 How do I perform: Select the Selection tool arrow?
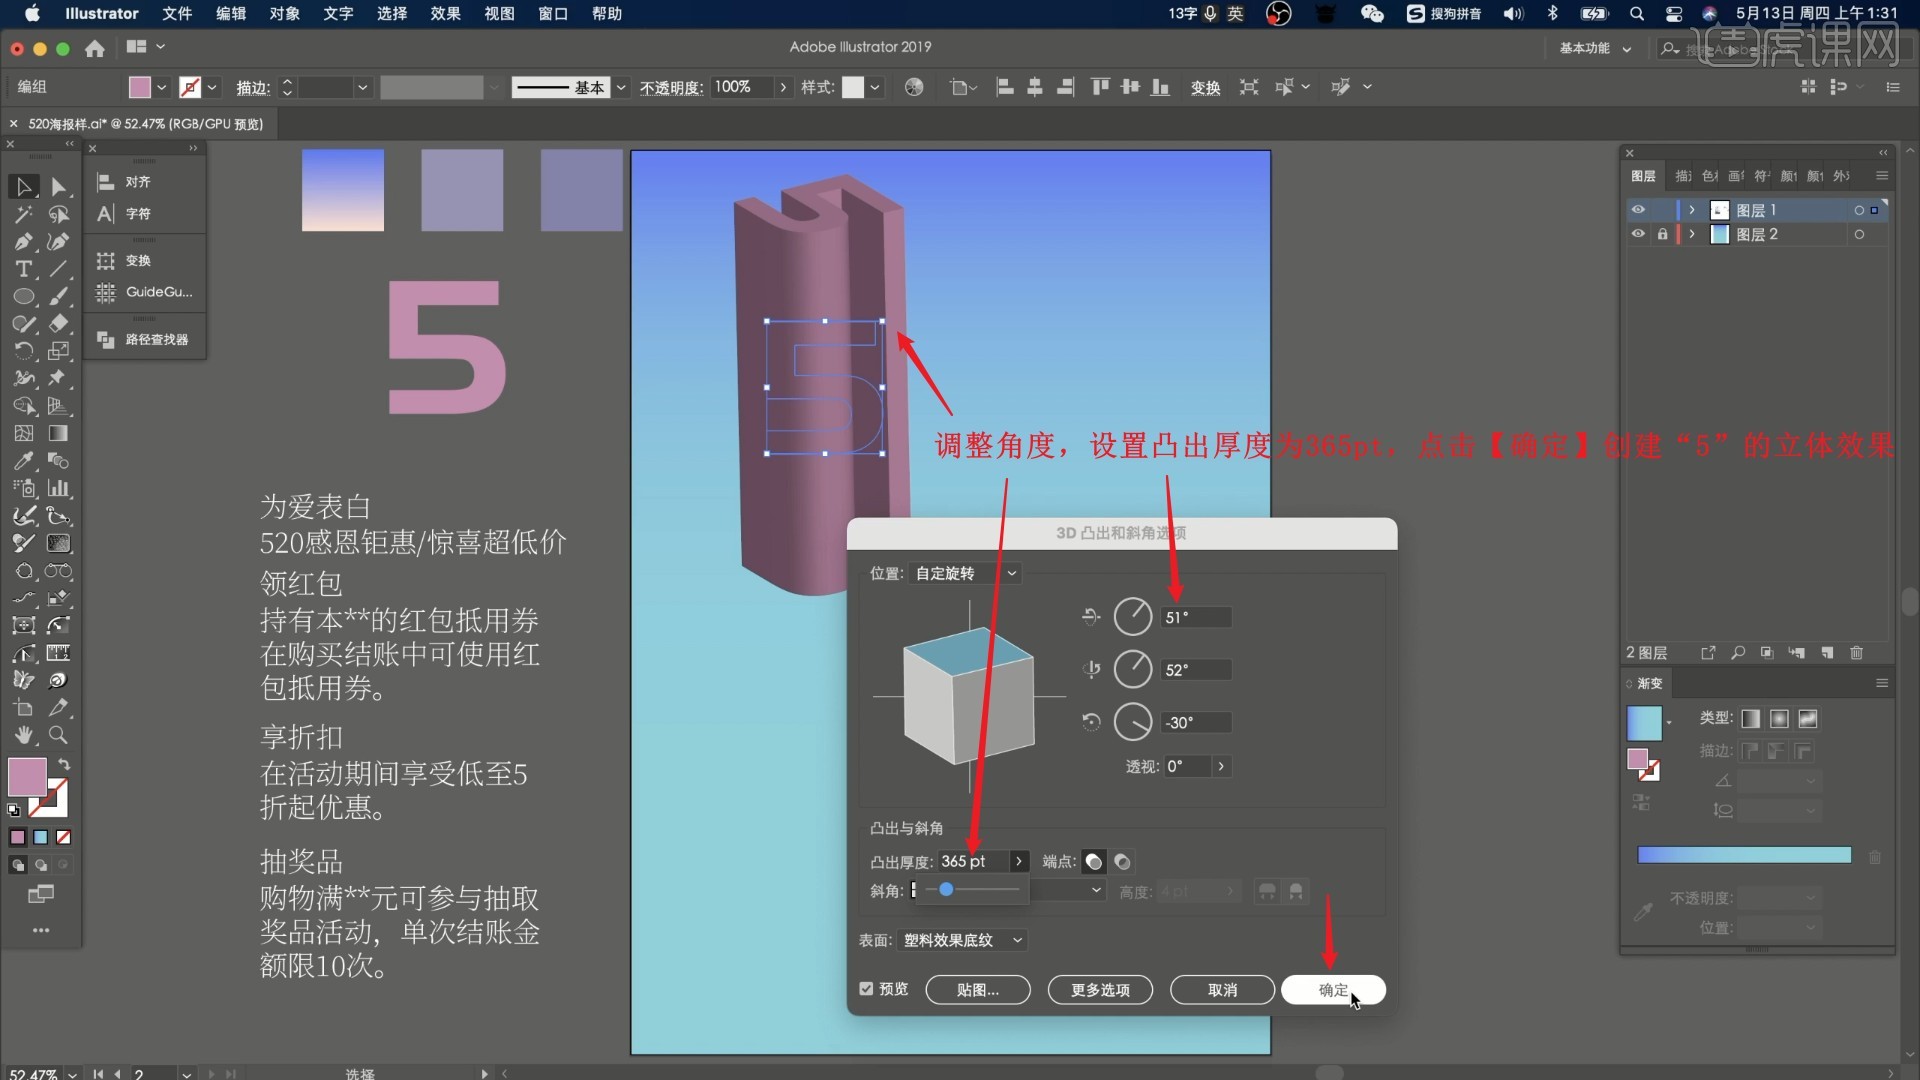pyautogui.click(x=24, y=187)
